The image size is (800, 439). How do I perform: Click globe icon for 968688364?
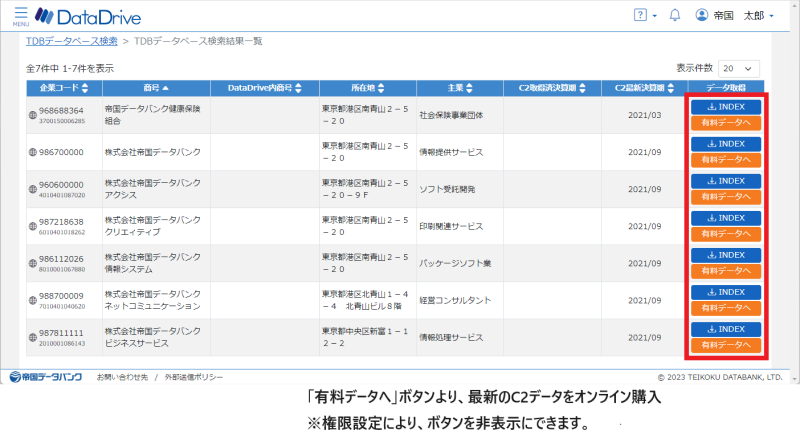pyautogui.click(x=33, y=115)
